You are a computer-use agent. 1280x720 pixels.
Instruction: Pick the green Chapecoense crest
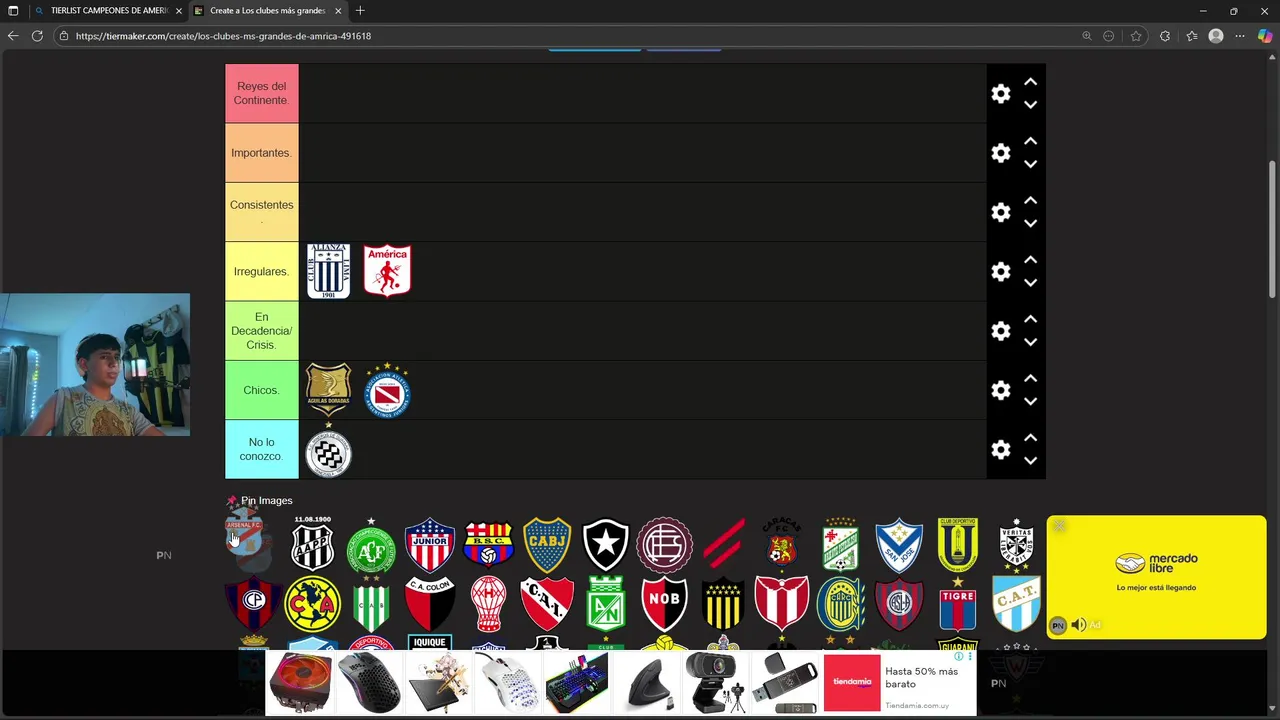(x=371, y=545)
